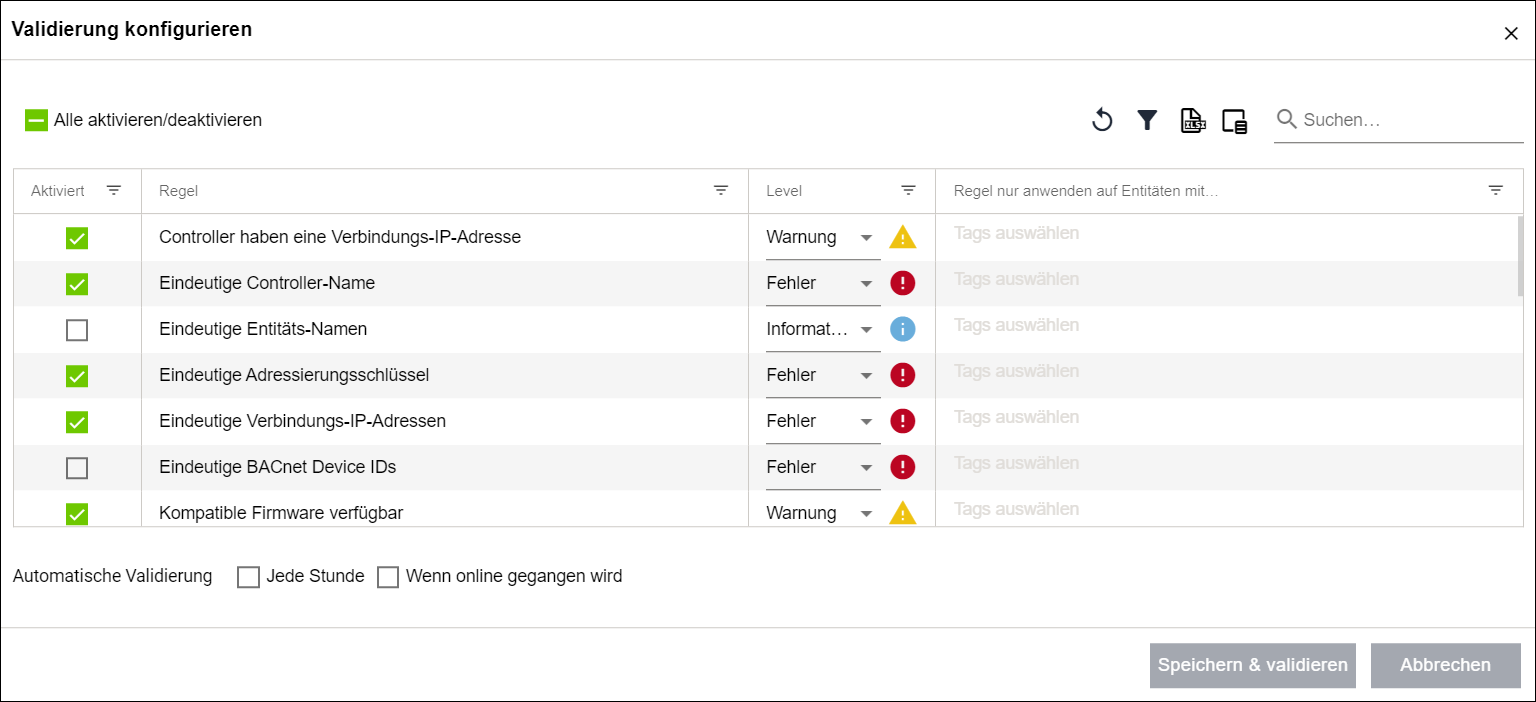Uncheck Eindeutige Verbindungs-IP-Adressen rule
Viewport: 1536px width, 702px height.
click(x=77, y=422)
